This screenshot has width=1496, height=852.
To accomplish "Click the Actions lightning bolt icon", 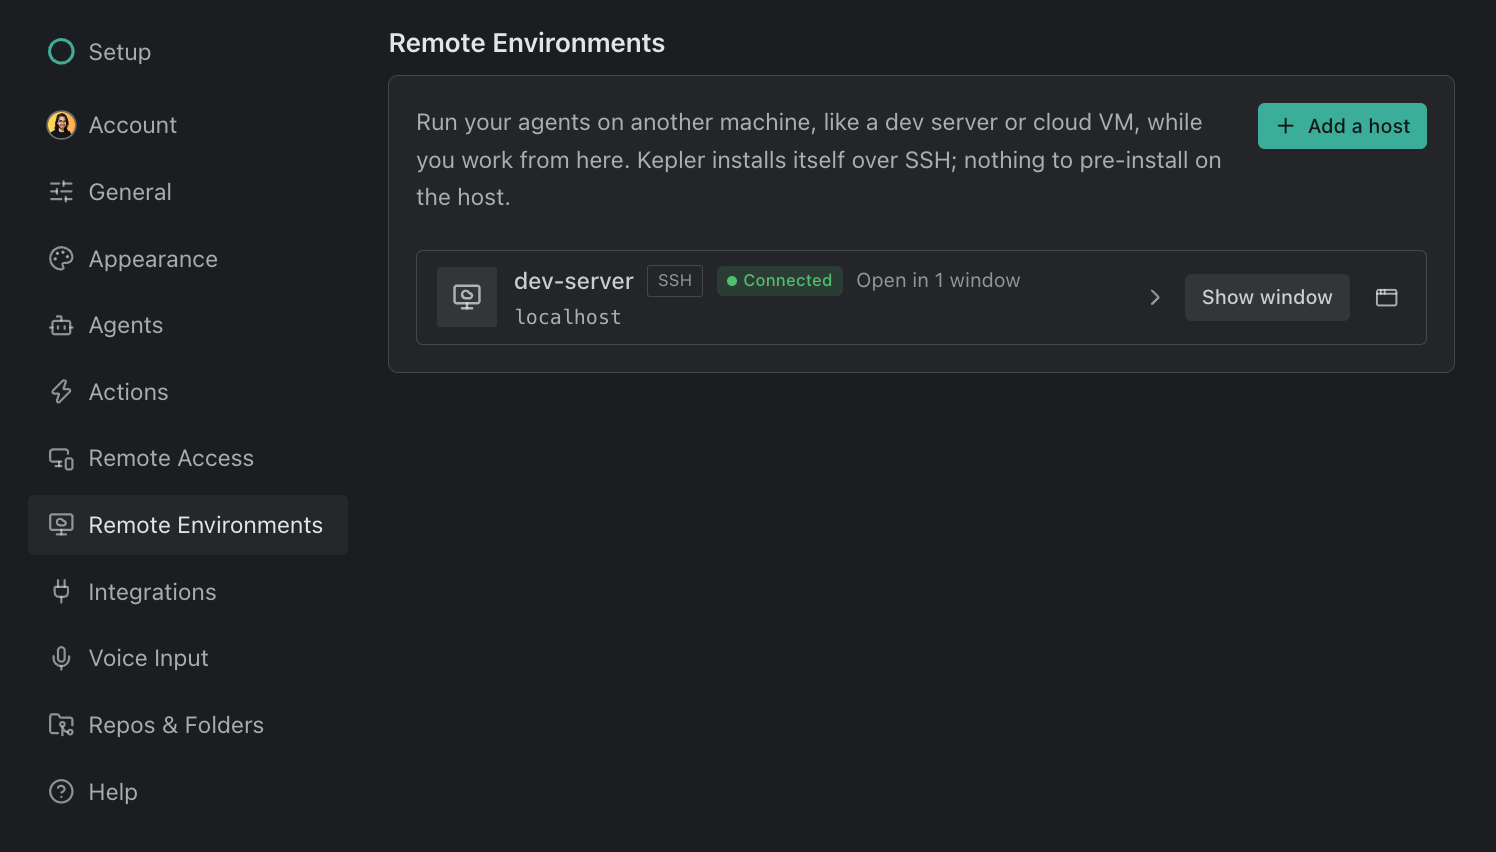I will [61, 392].
